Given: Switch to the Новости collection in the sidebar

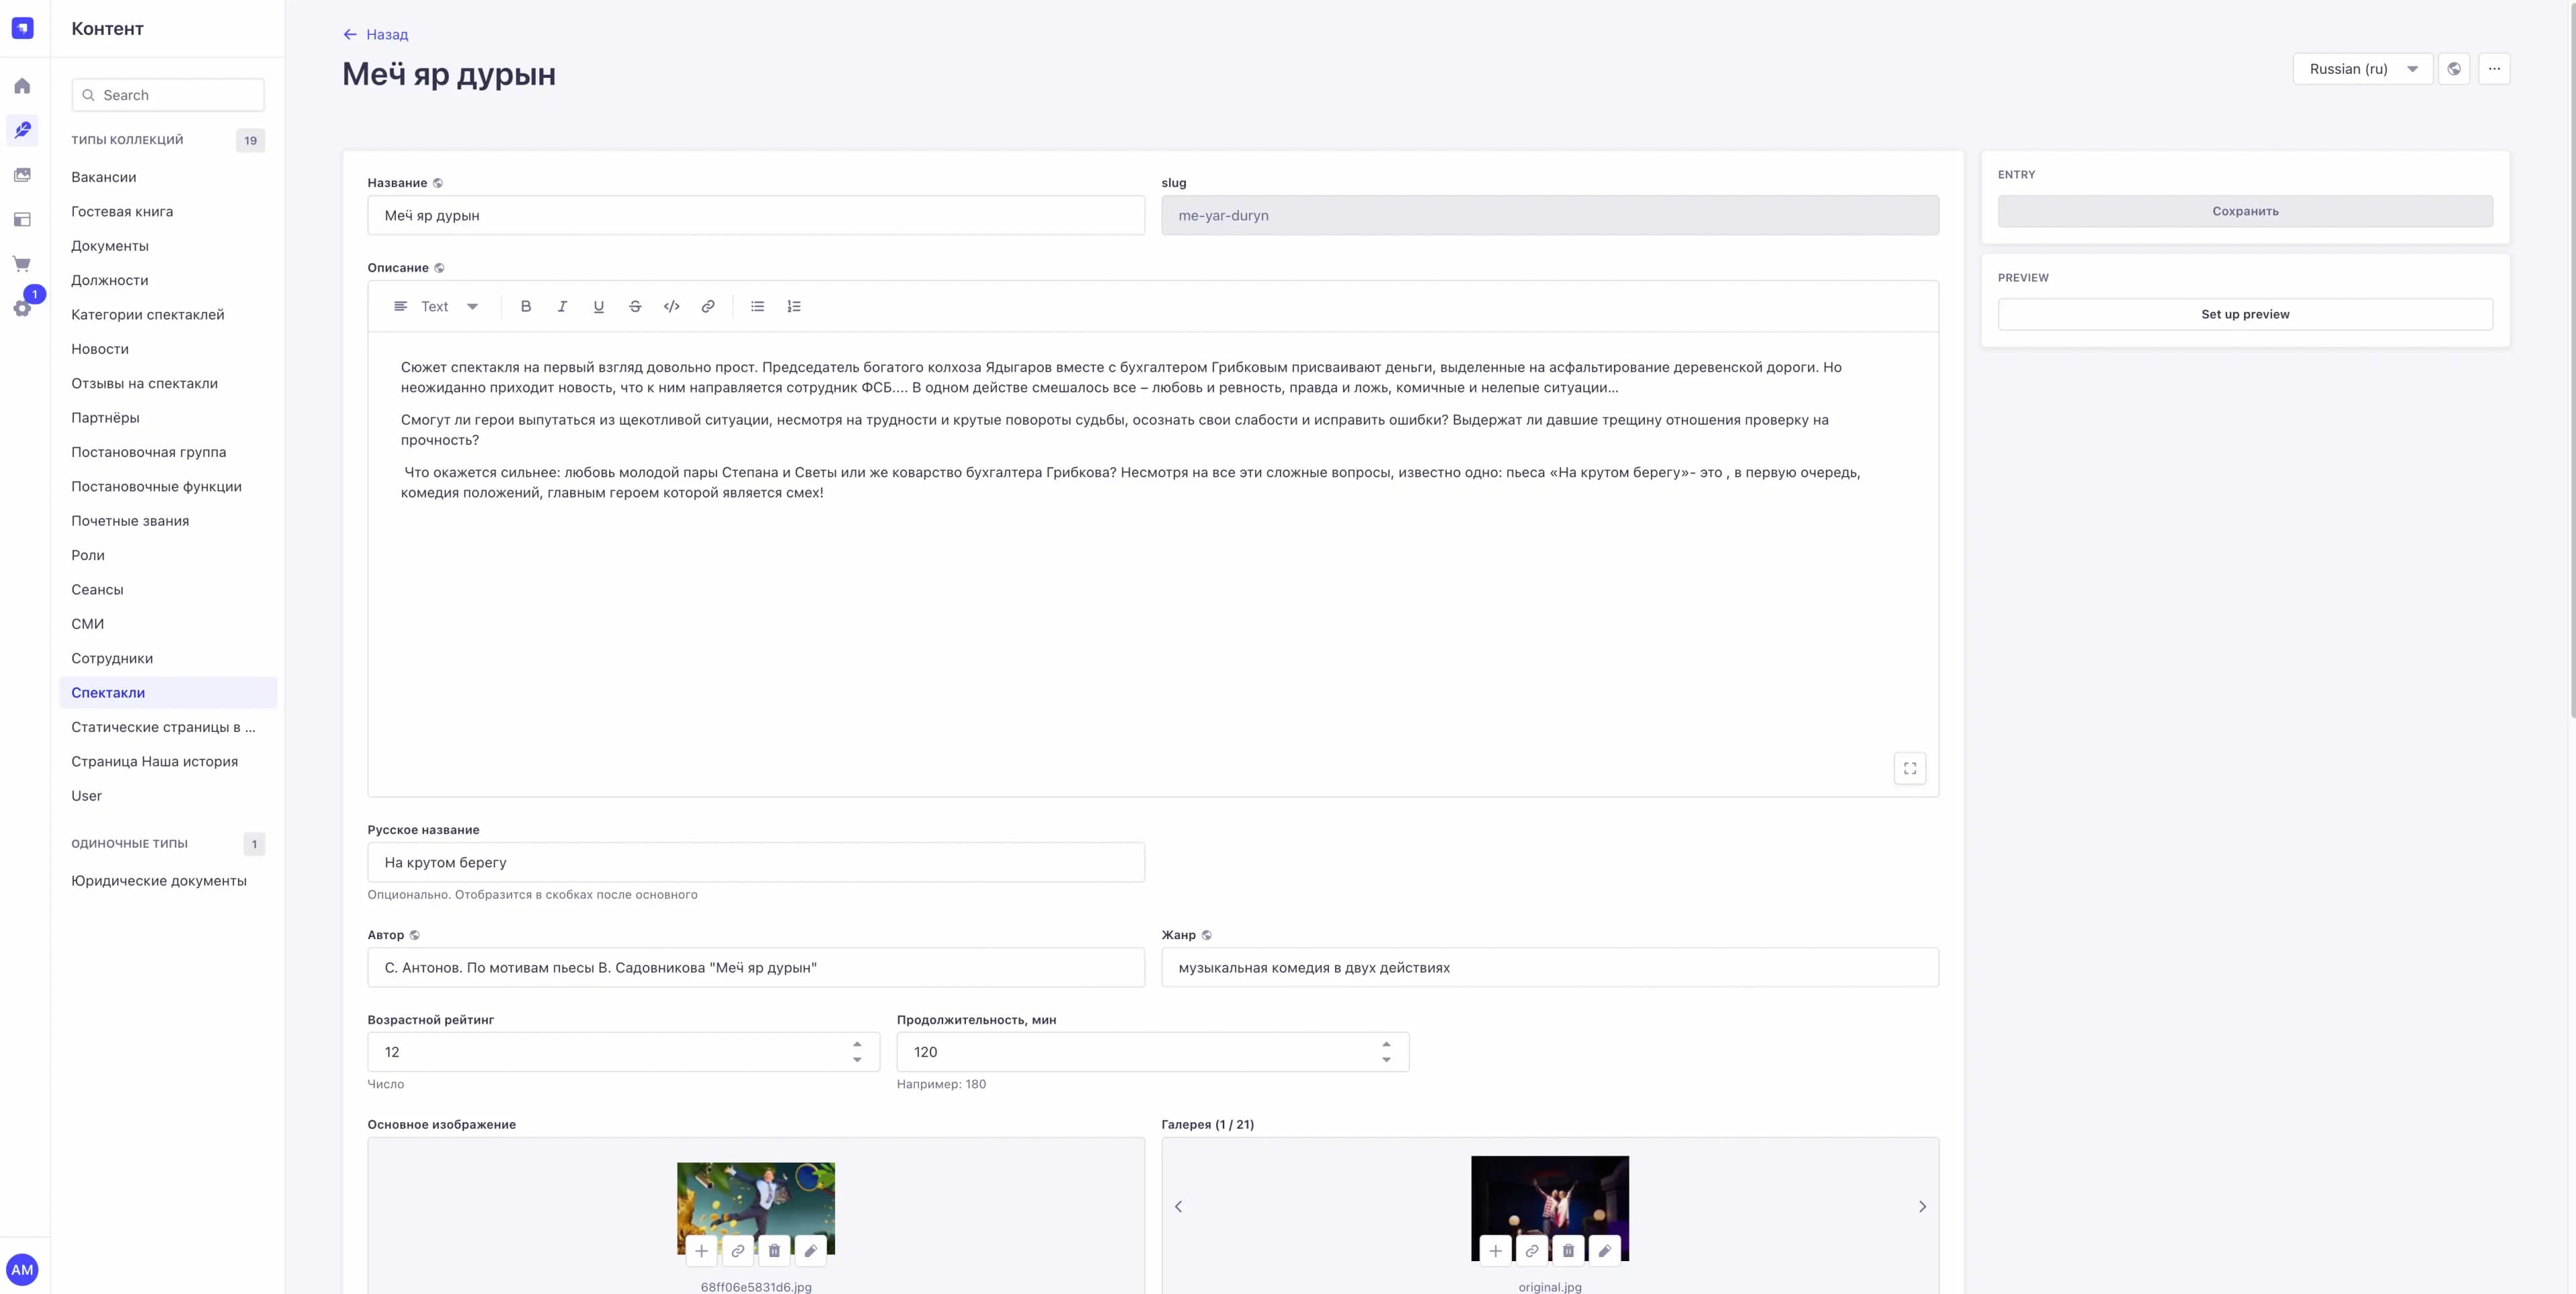Looking at the screenshot, I should coord(100,348).
